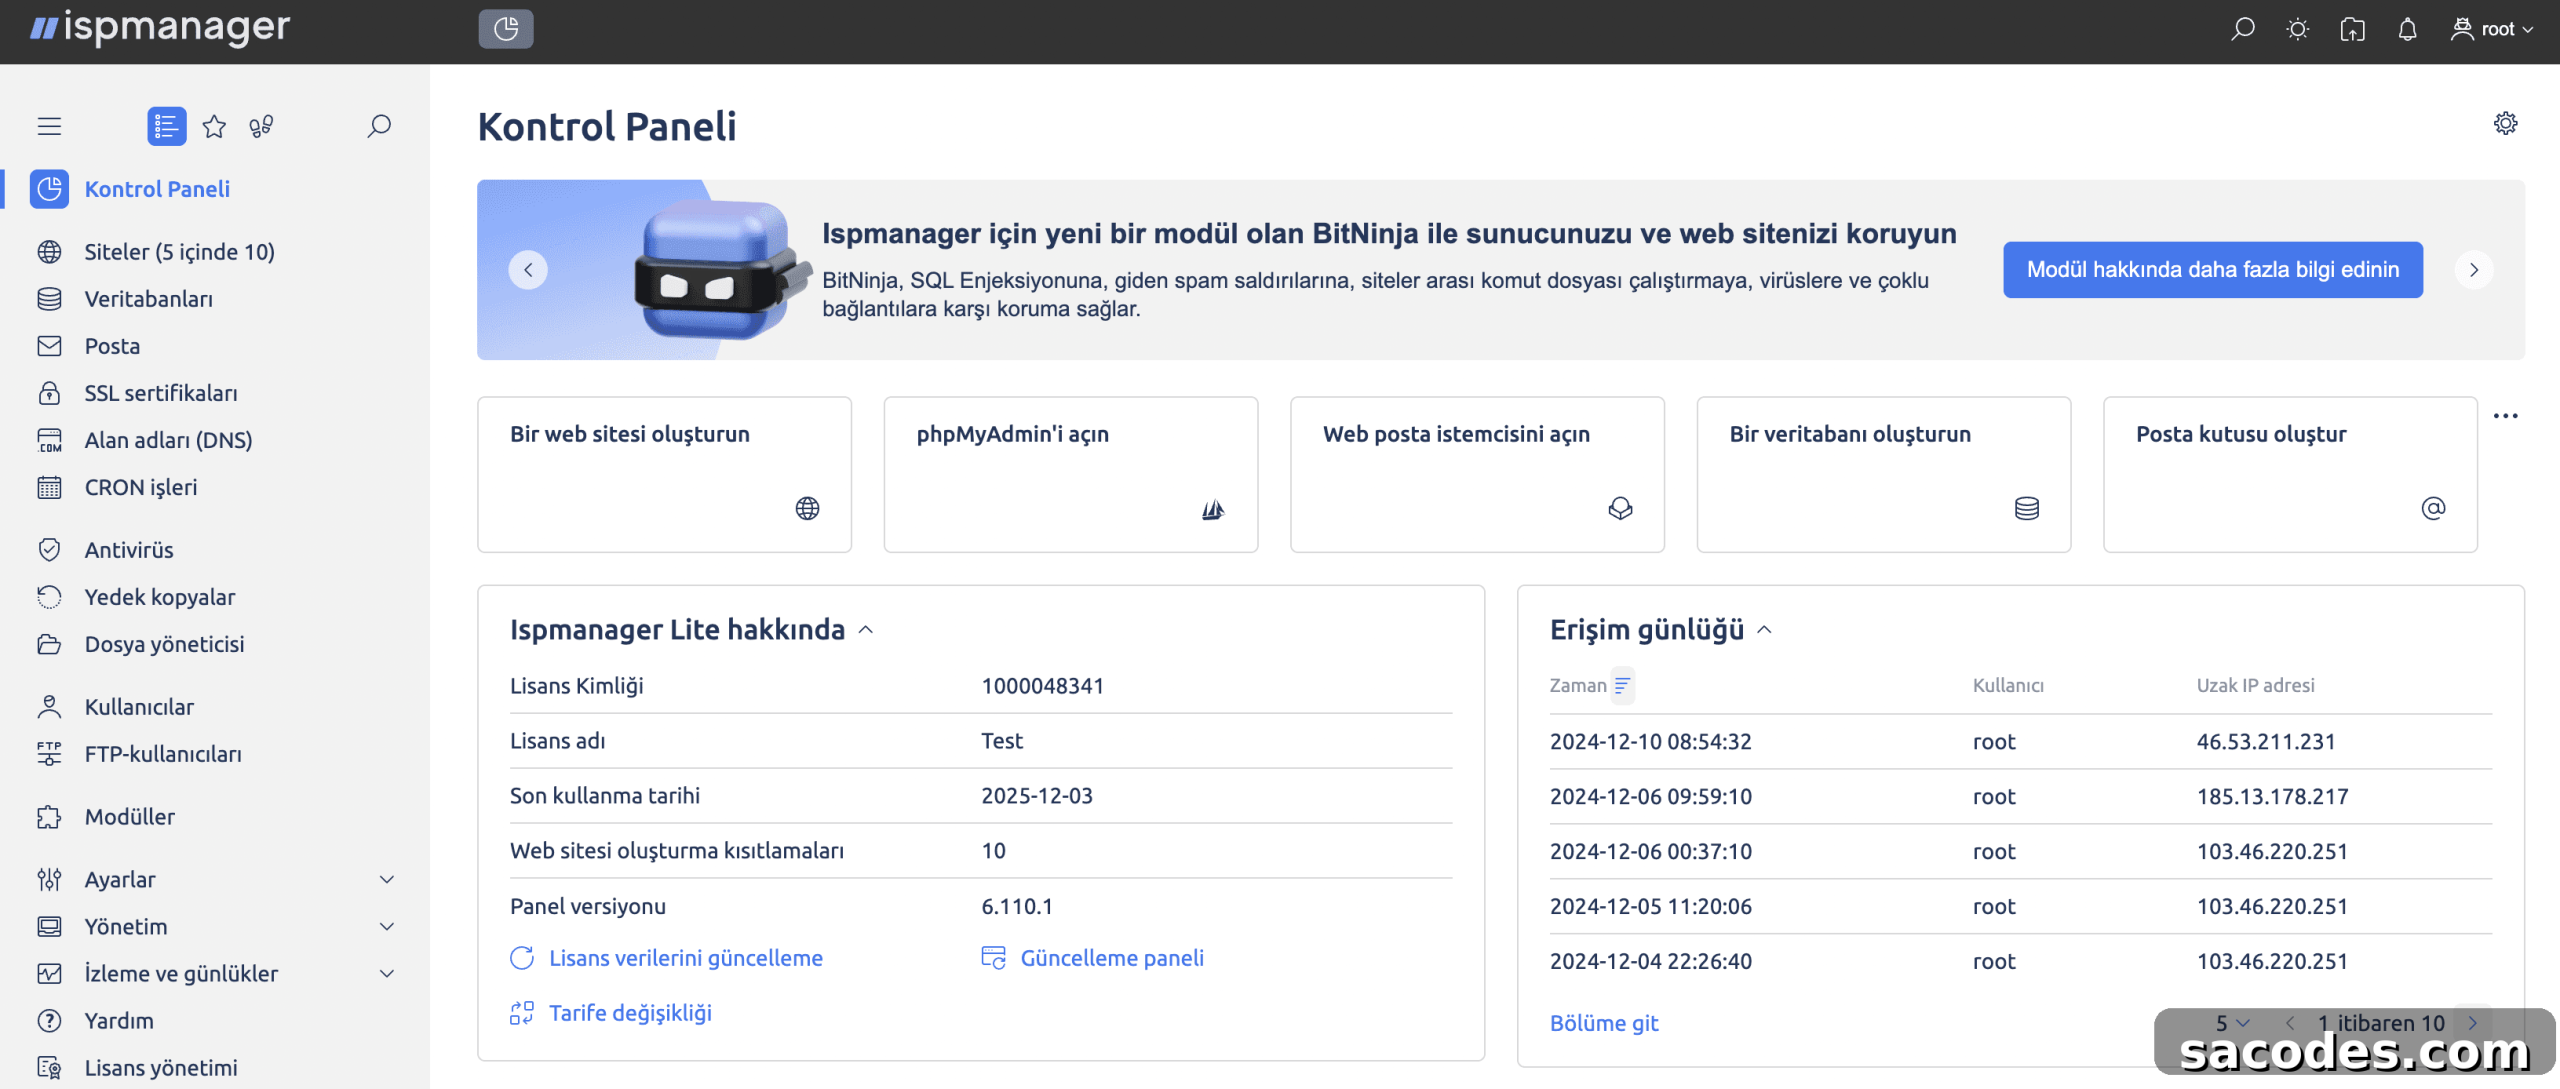Click Kullanıcı column header
2560x1089 pixels.
click(2008, 686)
